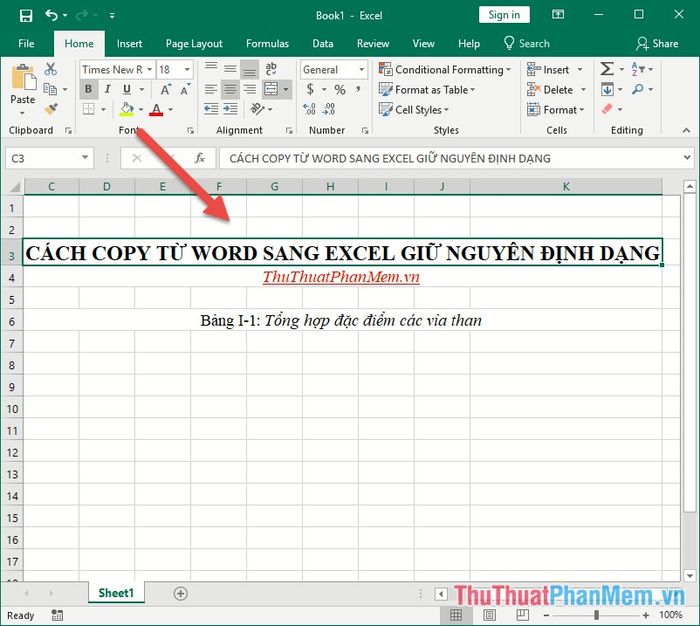
Task: Click the Cut scissors icon
Action: [50, 69]
